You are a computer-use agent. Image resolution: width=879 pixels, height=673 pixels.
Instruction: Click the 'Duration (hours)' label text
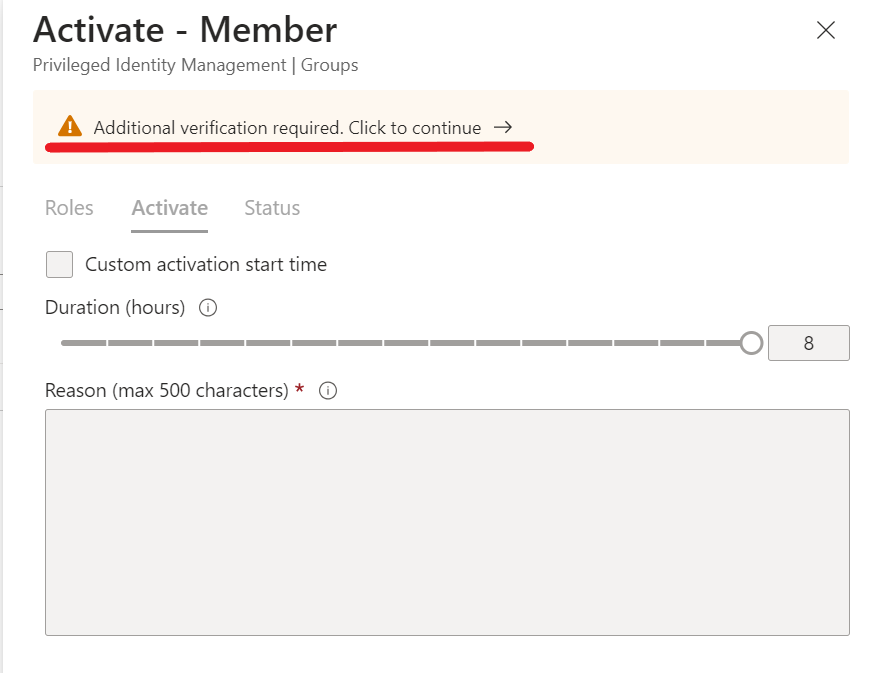(x=115, y=308)
